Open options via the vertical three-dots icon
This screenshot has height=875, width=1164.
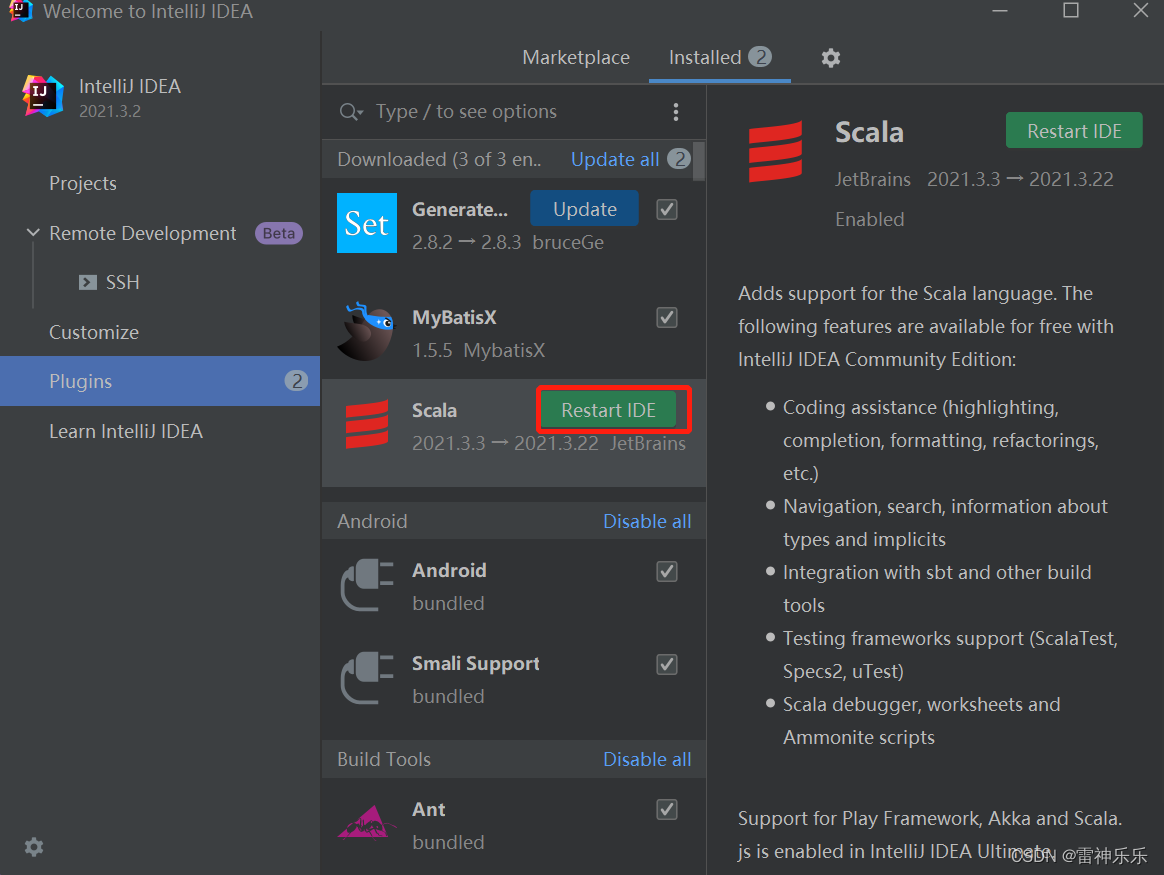click(676, 112)
